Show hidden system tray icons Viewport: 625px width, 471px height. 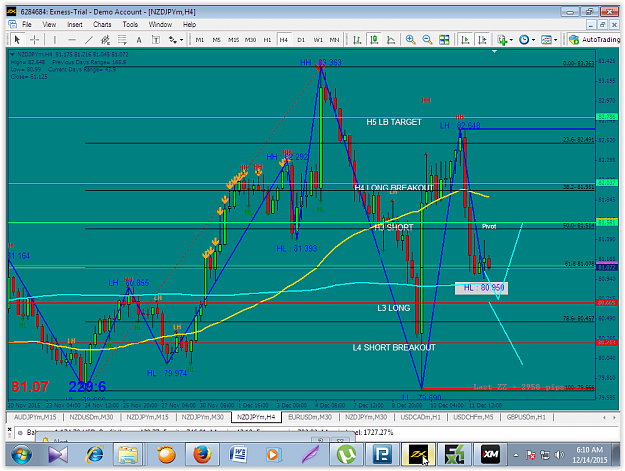pos(516,455)
